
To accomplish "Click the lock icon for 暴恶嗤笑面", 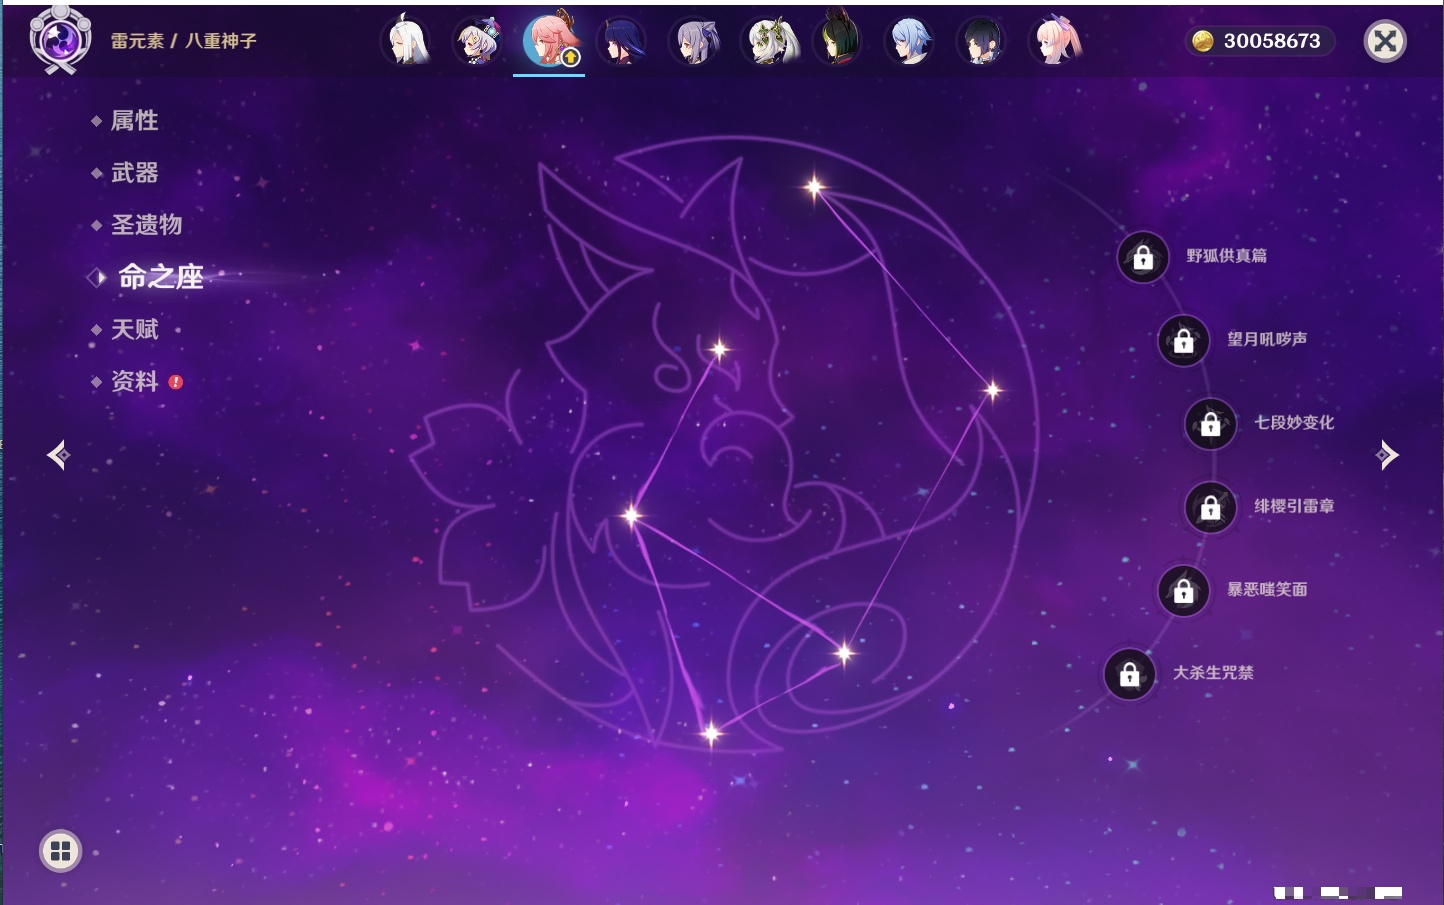I will pyautogui.click(x=1184, y=591).
